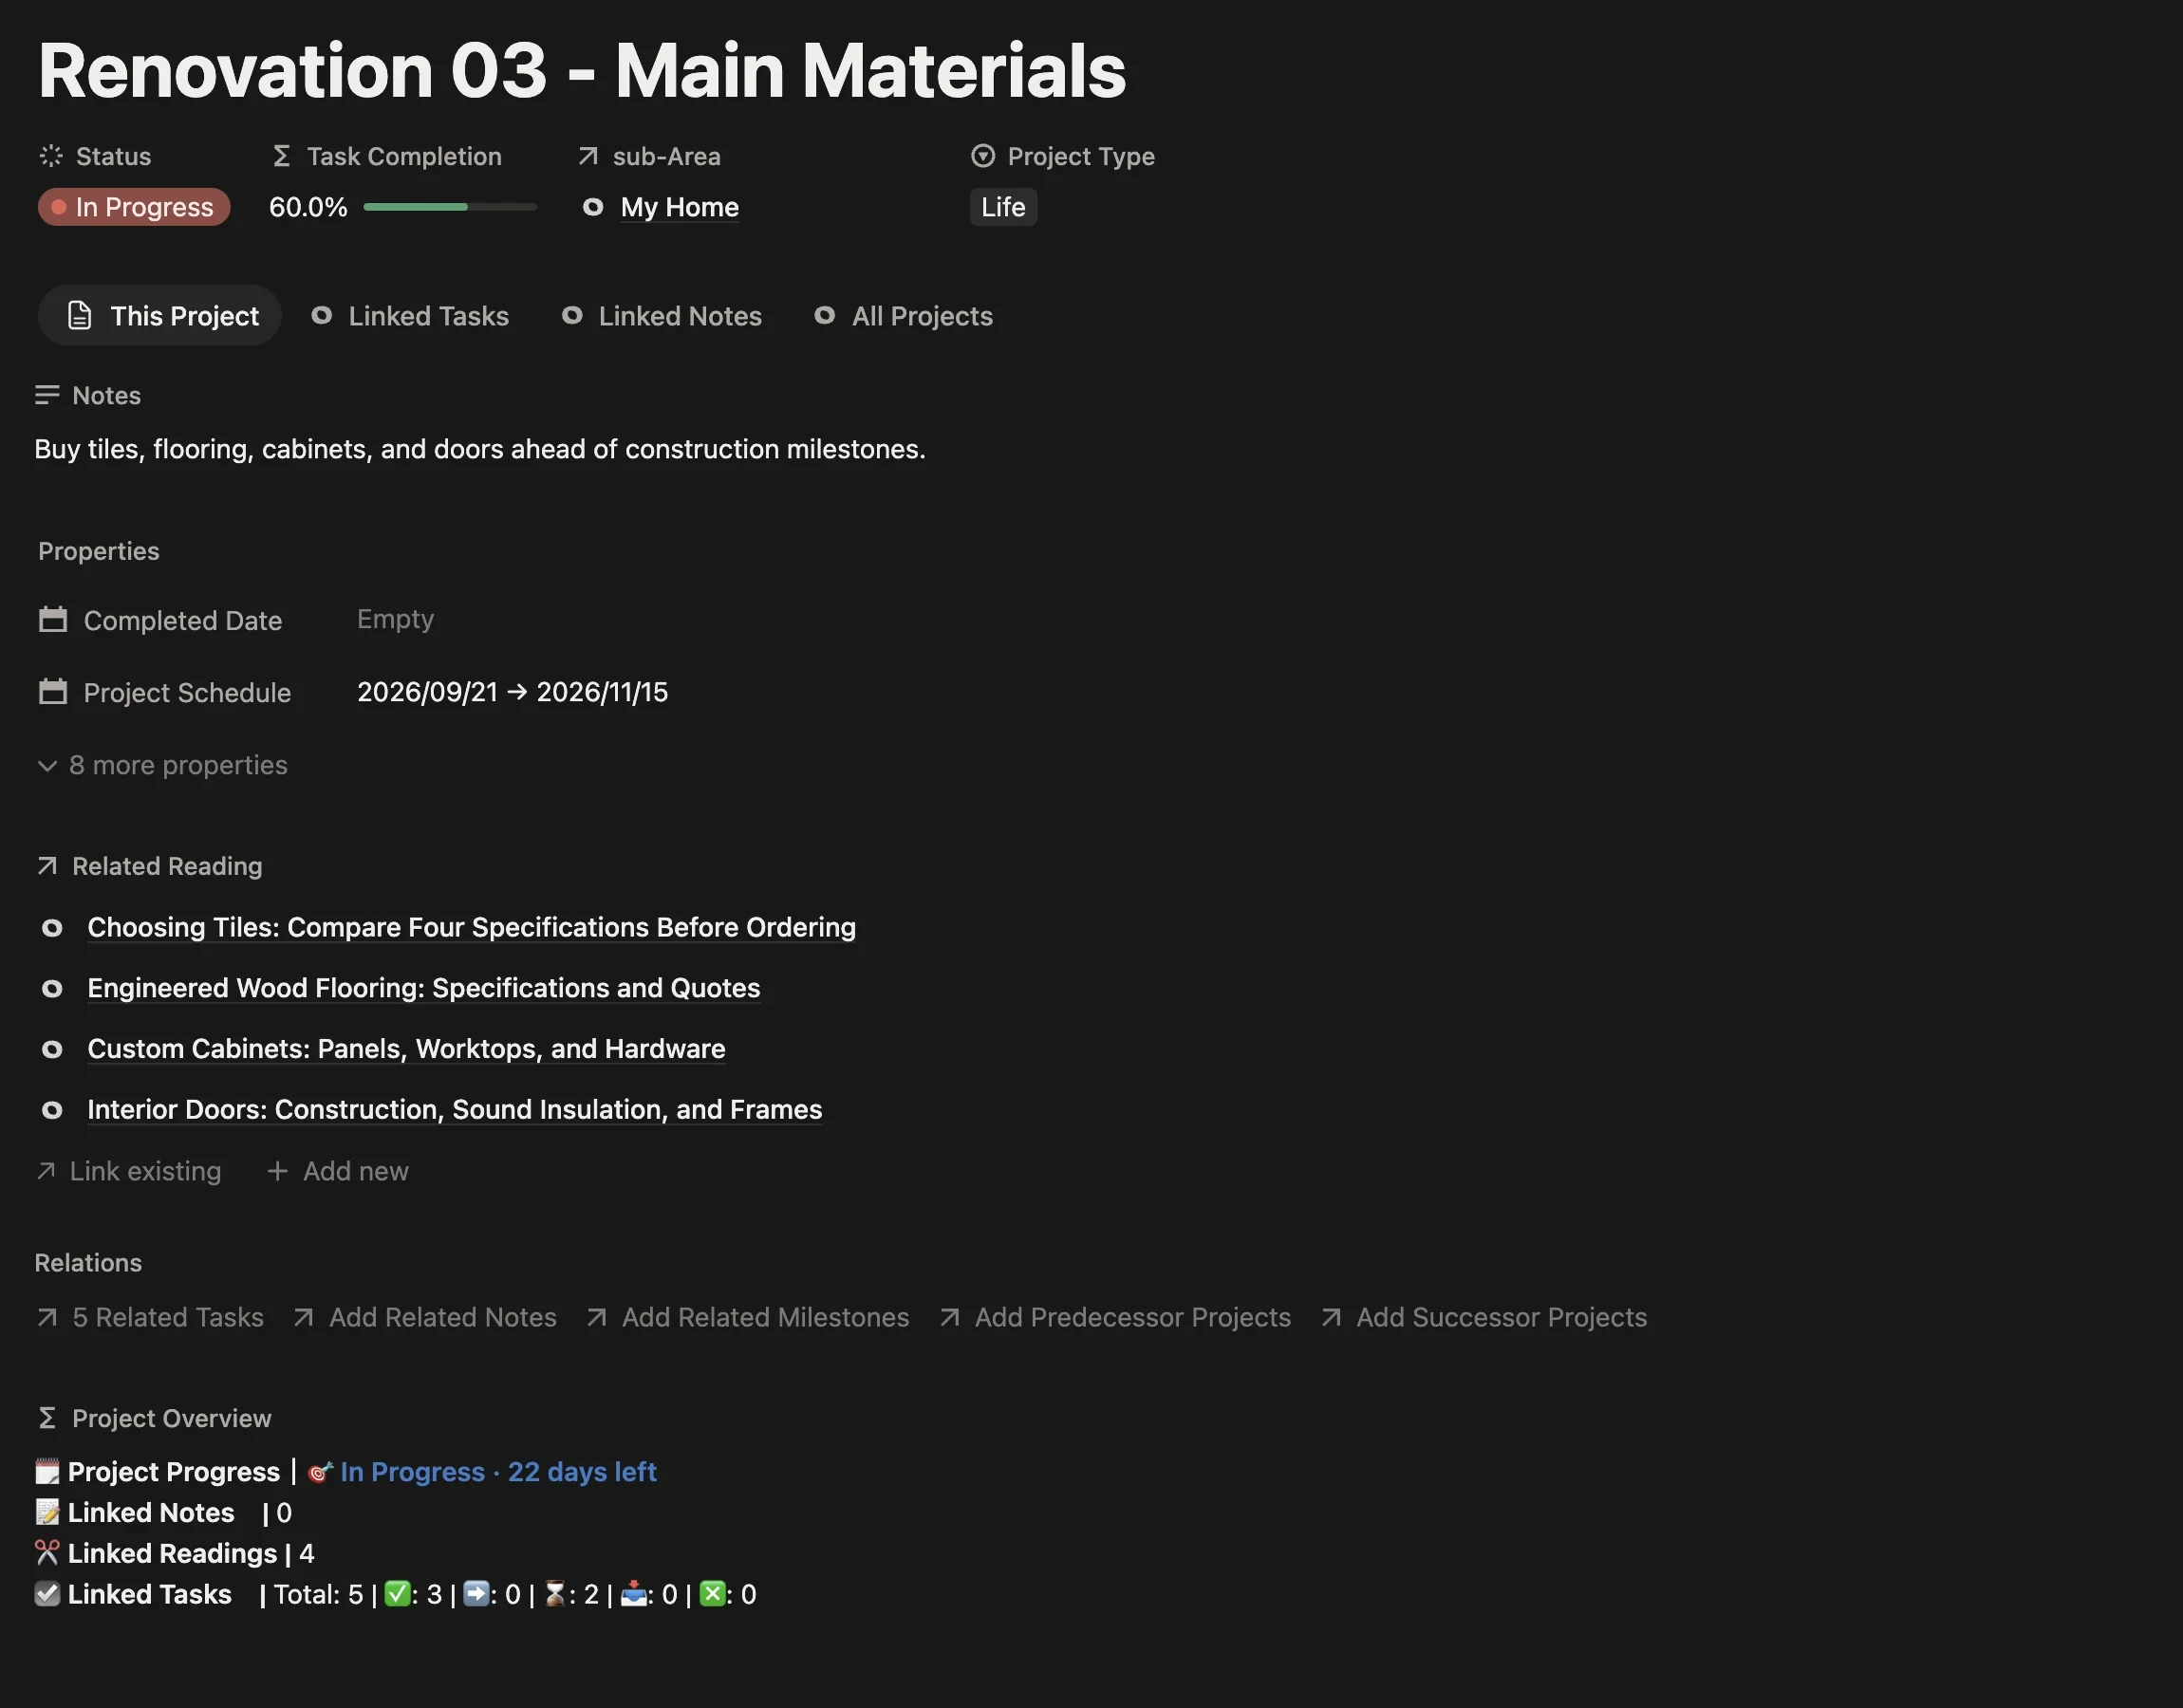
Task: Click the Related Reading arrow icon
Action: 47,866
